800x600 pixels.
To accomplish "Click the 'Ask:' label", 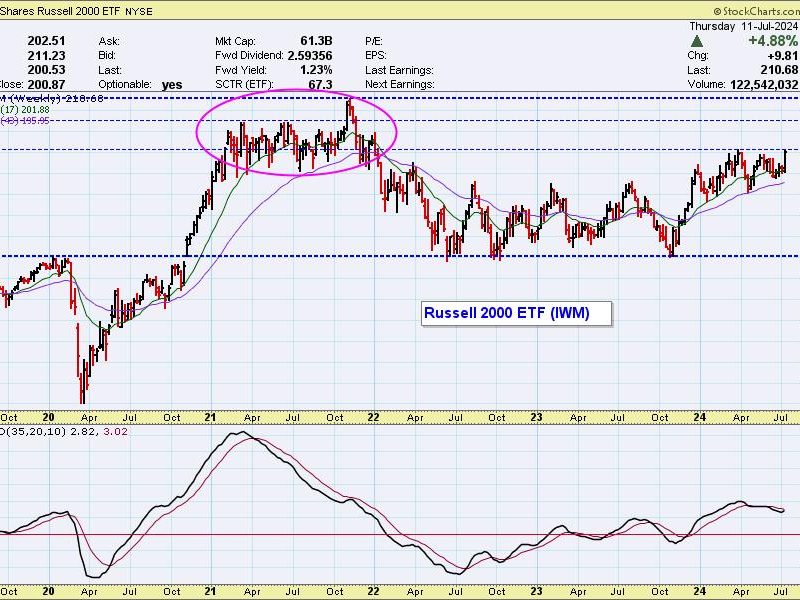I will coord(109,41).
